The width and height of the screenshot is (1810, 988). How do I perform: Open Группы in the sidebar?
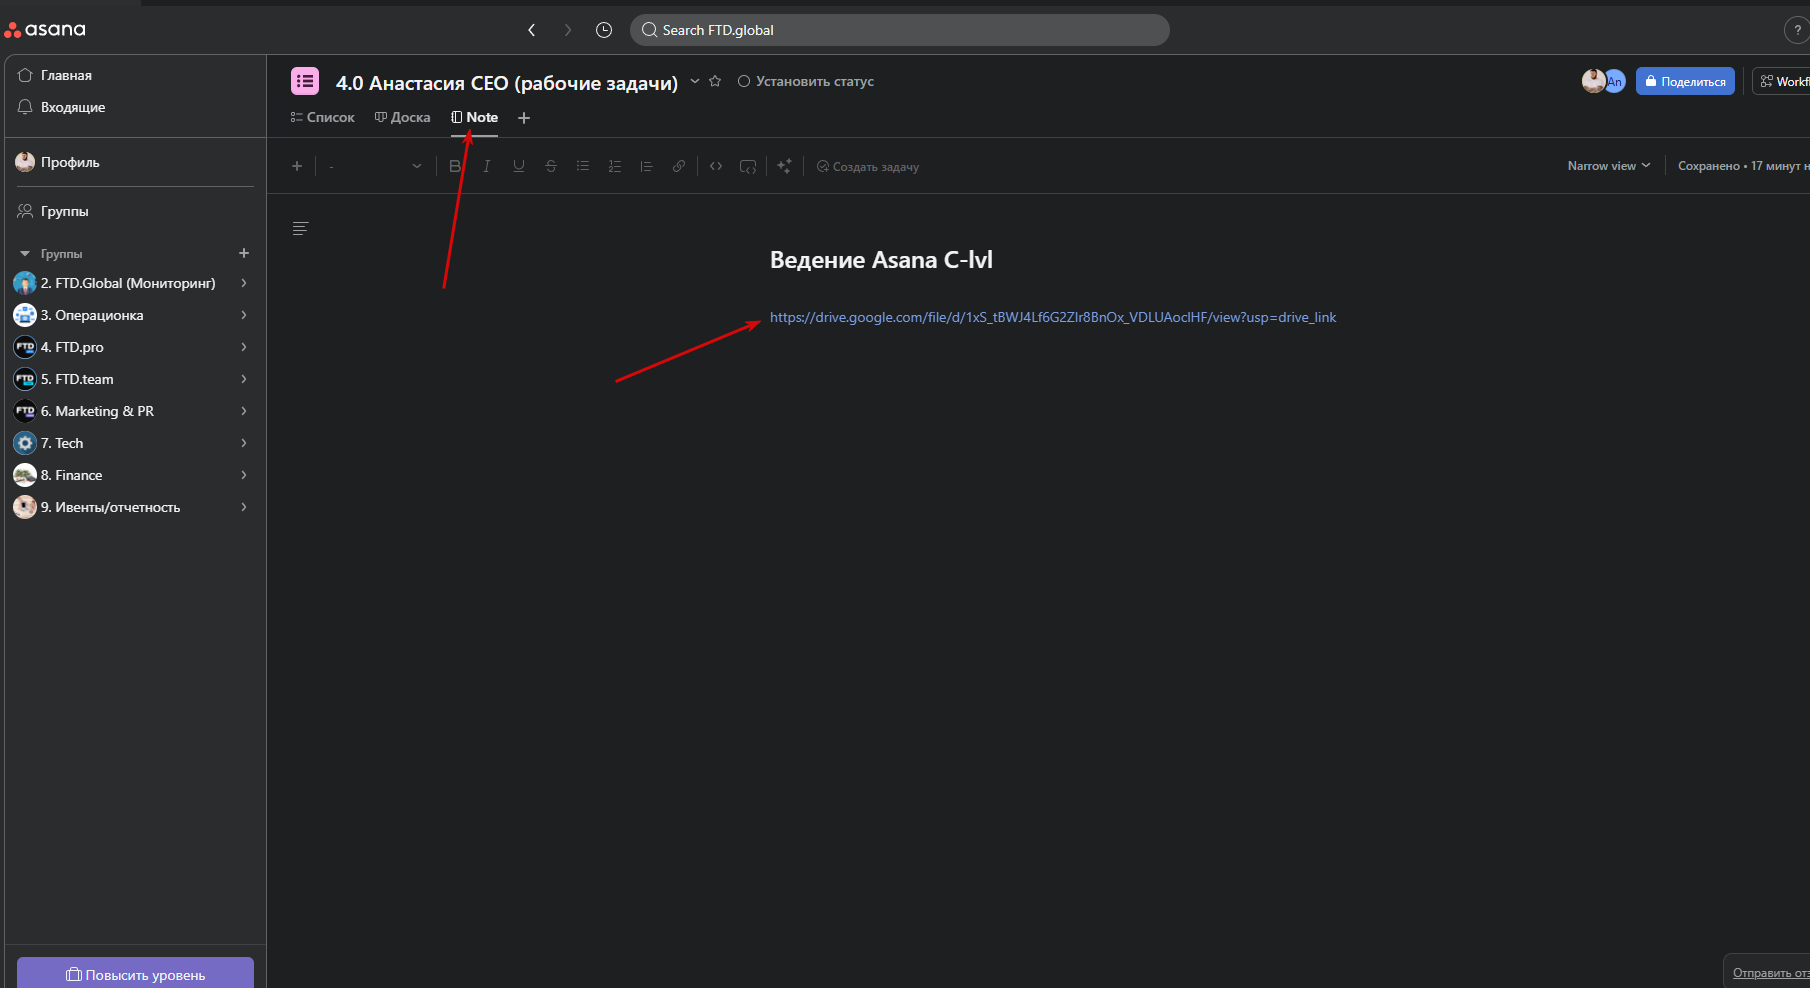click(x=135, y=211)
